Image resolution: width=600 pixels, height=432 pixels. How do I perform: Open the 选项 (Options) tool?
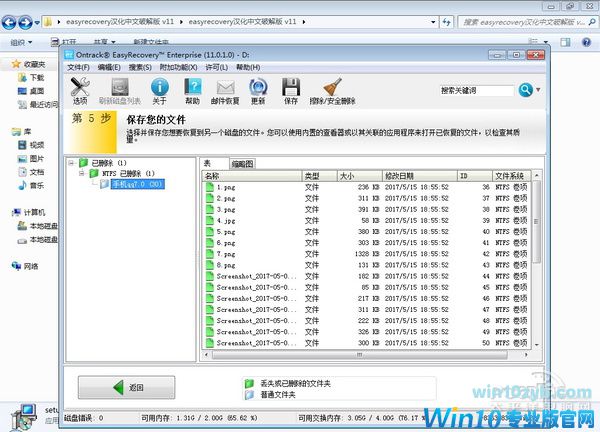[80, 91]
